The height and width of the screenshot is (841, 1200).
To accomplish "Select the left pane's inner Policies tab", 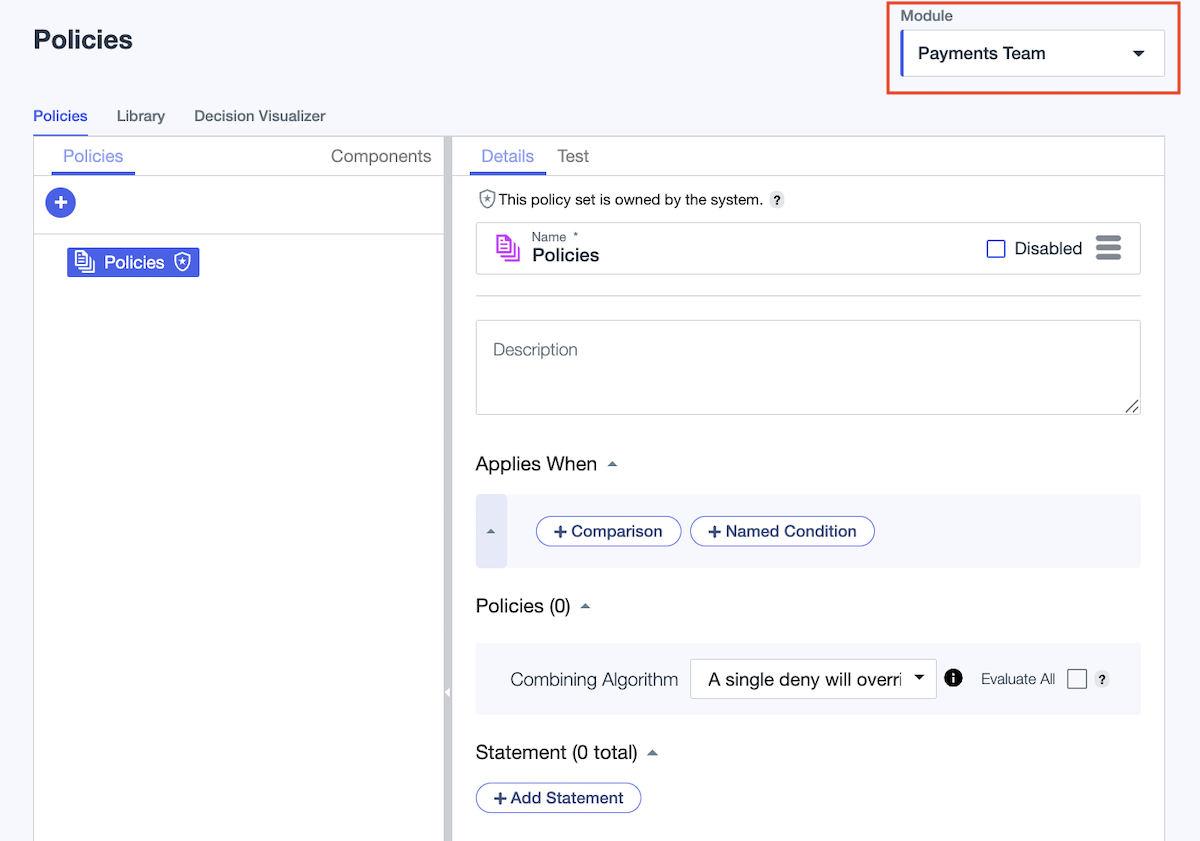I will click(93, 156).
